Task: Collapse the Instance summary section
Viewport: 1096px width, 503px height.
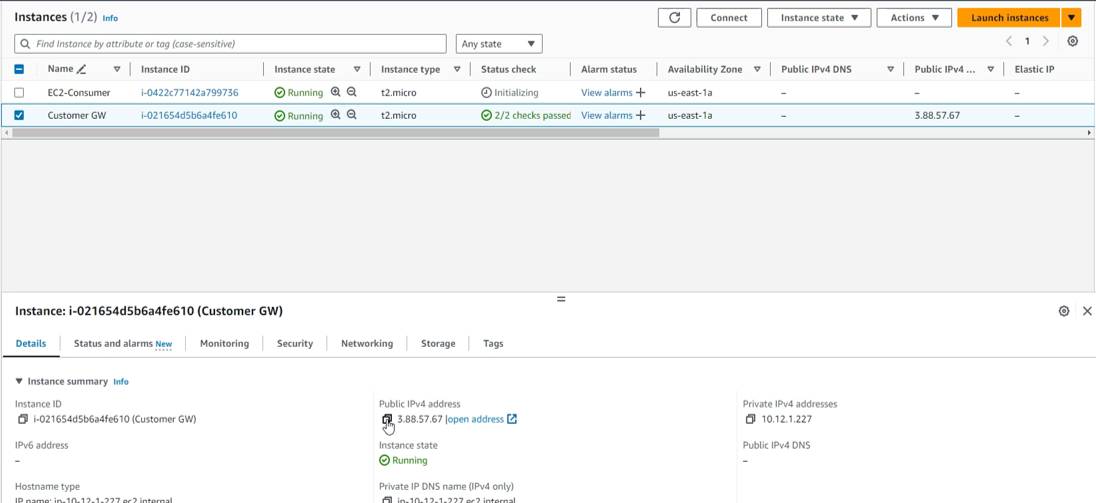Action: click(19, 381)
